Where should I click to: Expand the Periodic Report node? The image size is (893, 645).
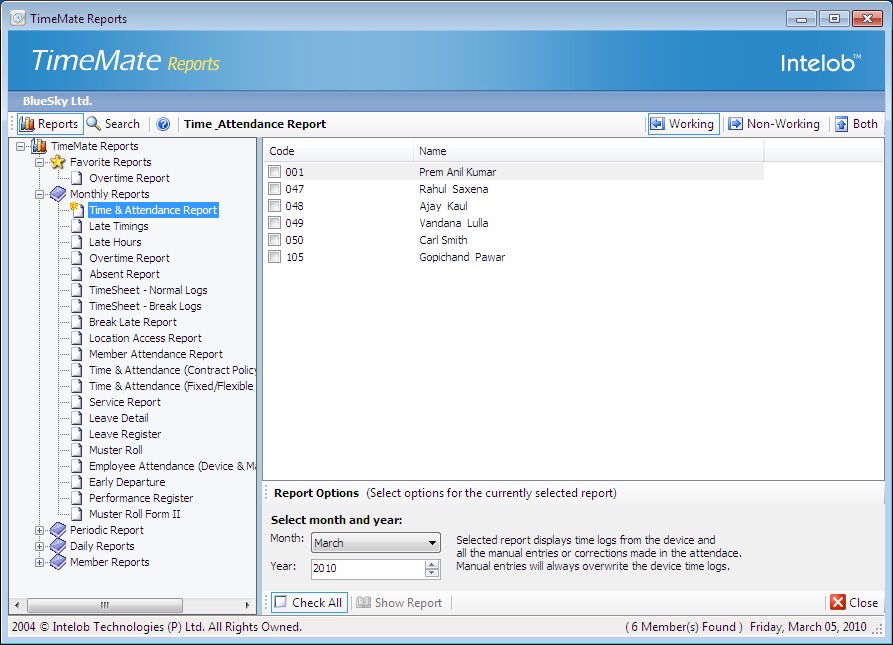point(39,530)
